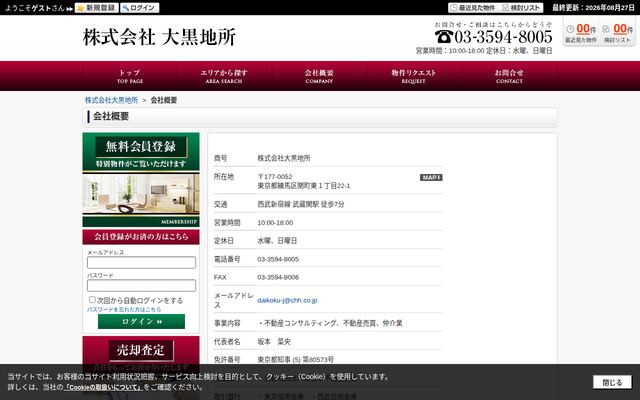Click the 代表者名 value 坂本 菜央
Viewport: 640px width, 400px height.
(274, 342)
